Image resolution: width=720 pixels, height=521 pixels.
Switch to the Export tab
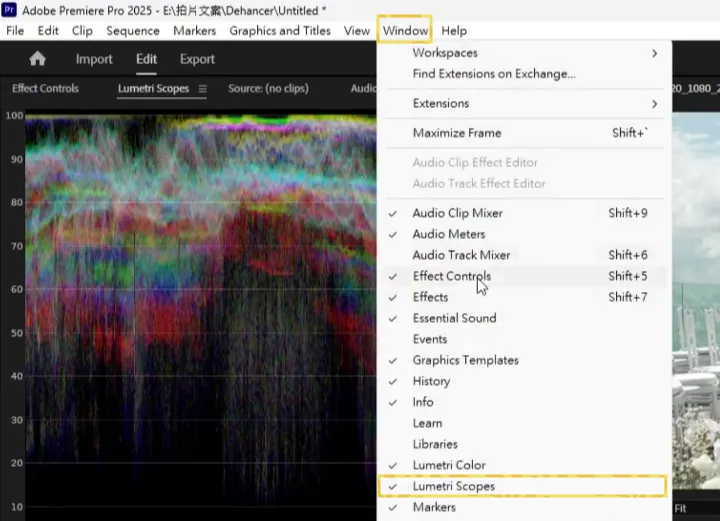pyautogui.click(x=197, y=59)
